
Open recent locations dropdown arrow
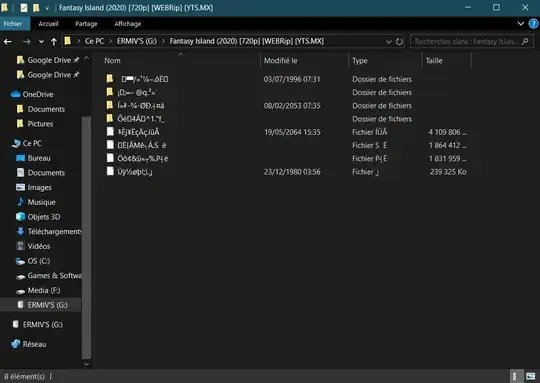pyautogui.click(x=41, y=42)
